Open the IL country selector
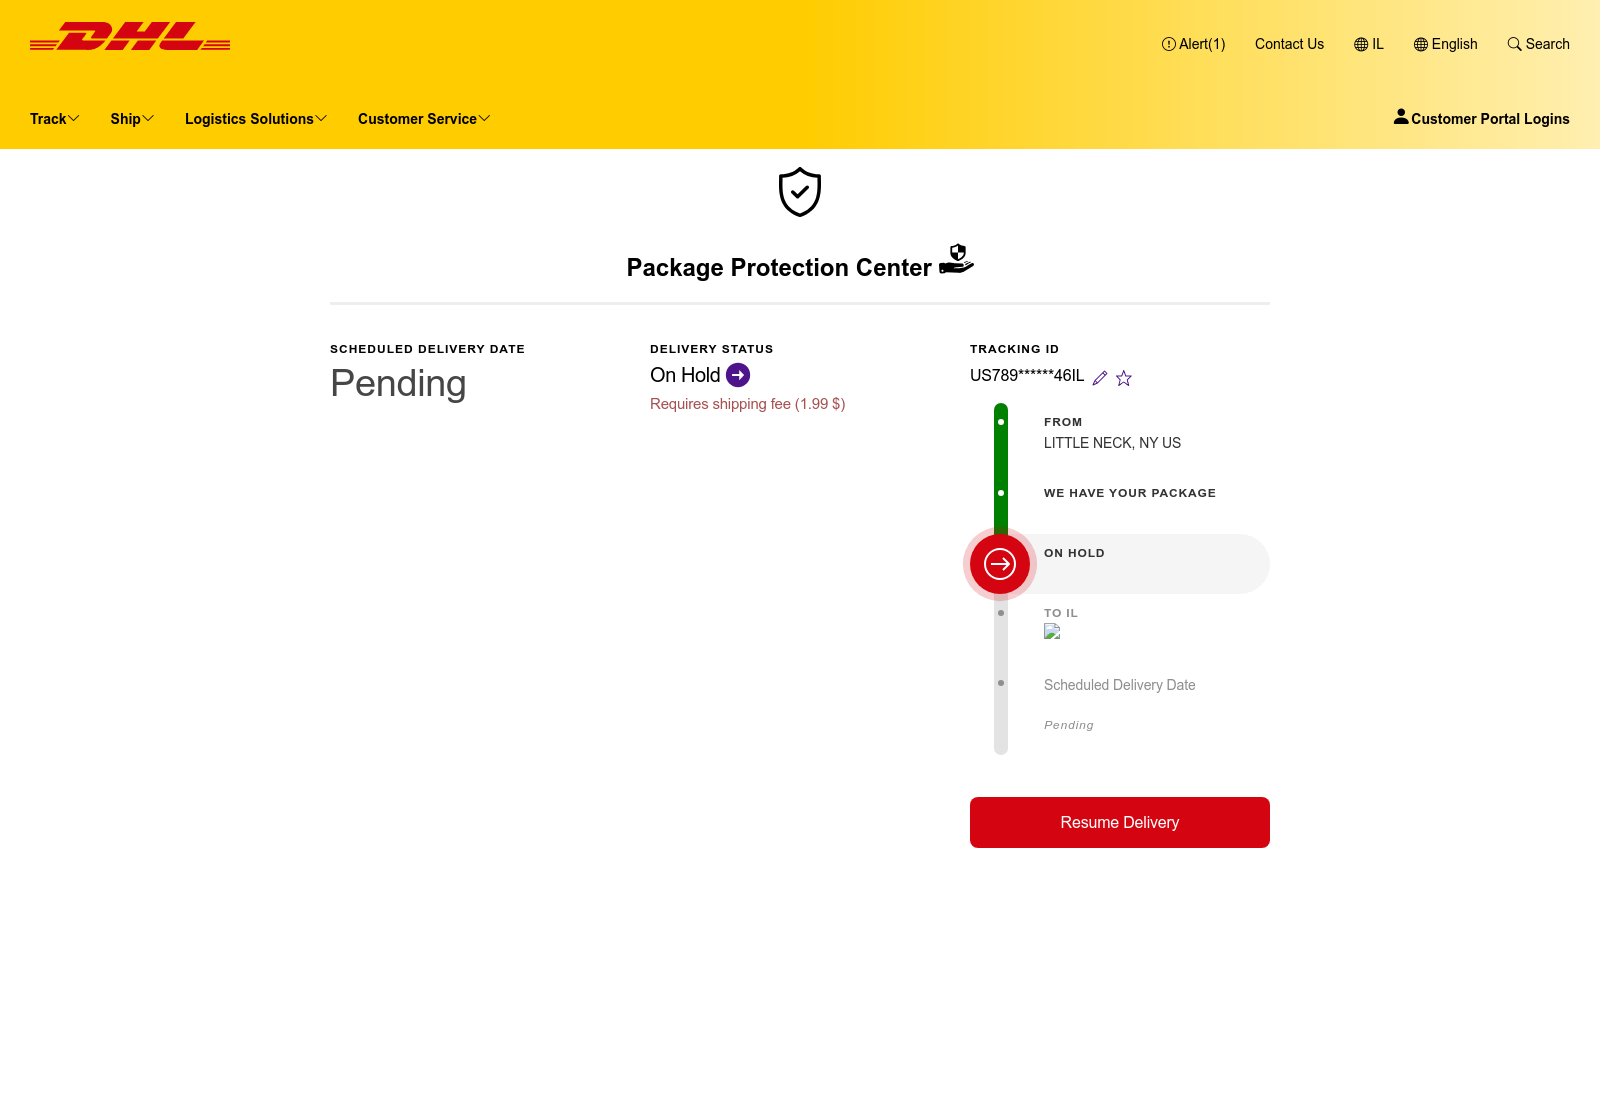Viewport: 1600px width, 1113px height. tap(1369, 44)
